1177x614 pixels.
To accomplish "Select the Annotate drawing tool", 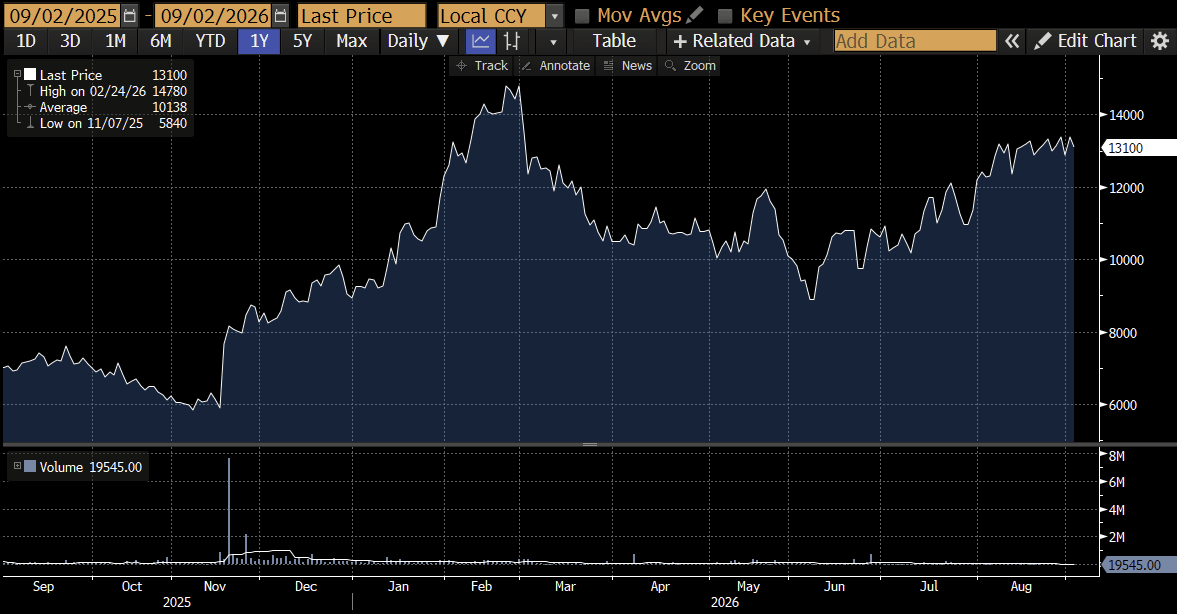I will coord(555,66).
